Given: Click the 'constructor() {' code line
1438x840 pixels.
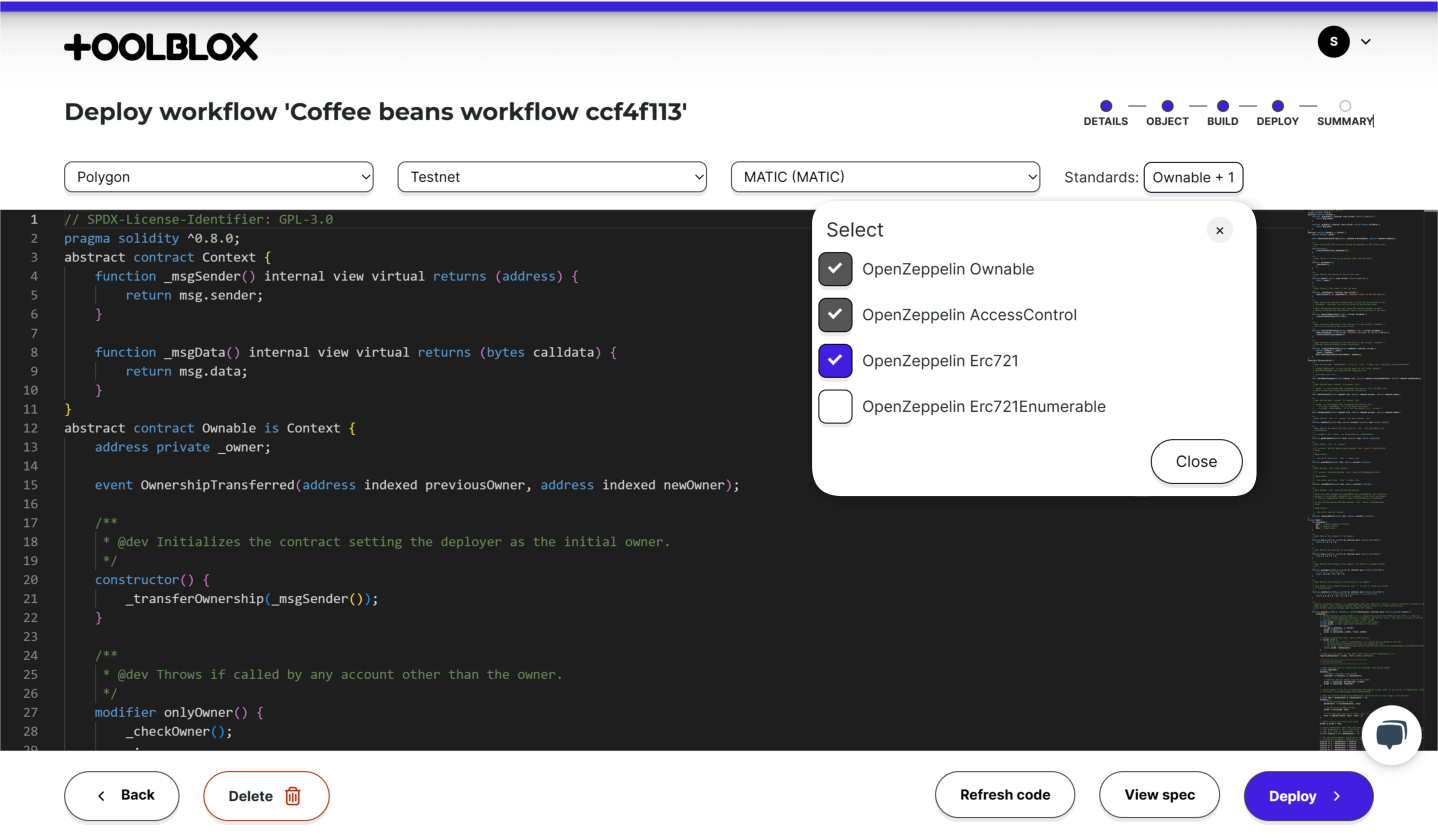Looking at the screenshot, I should pos(153,580).
